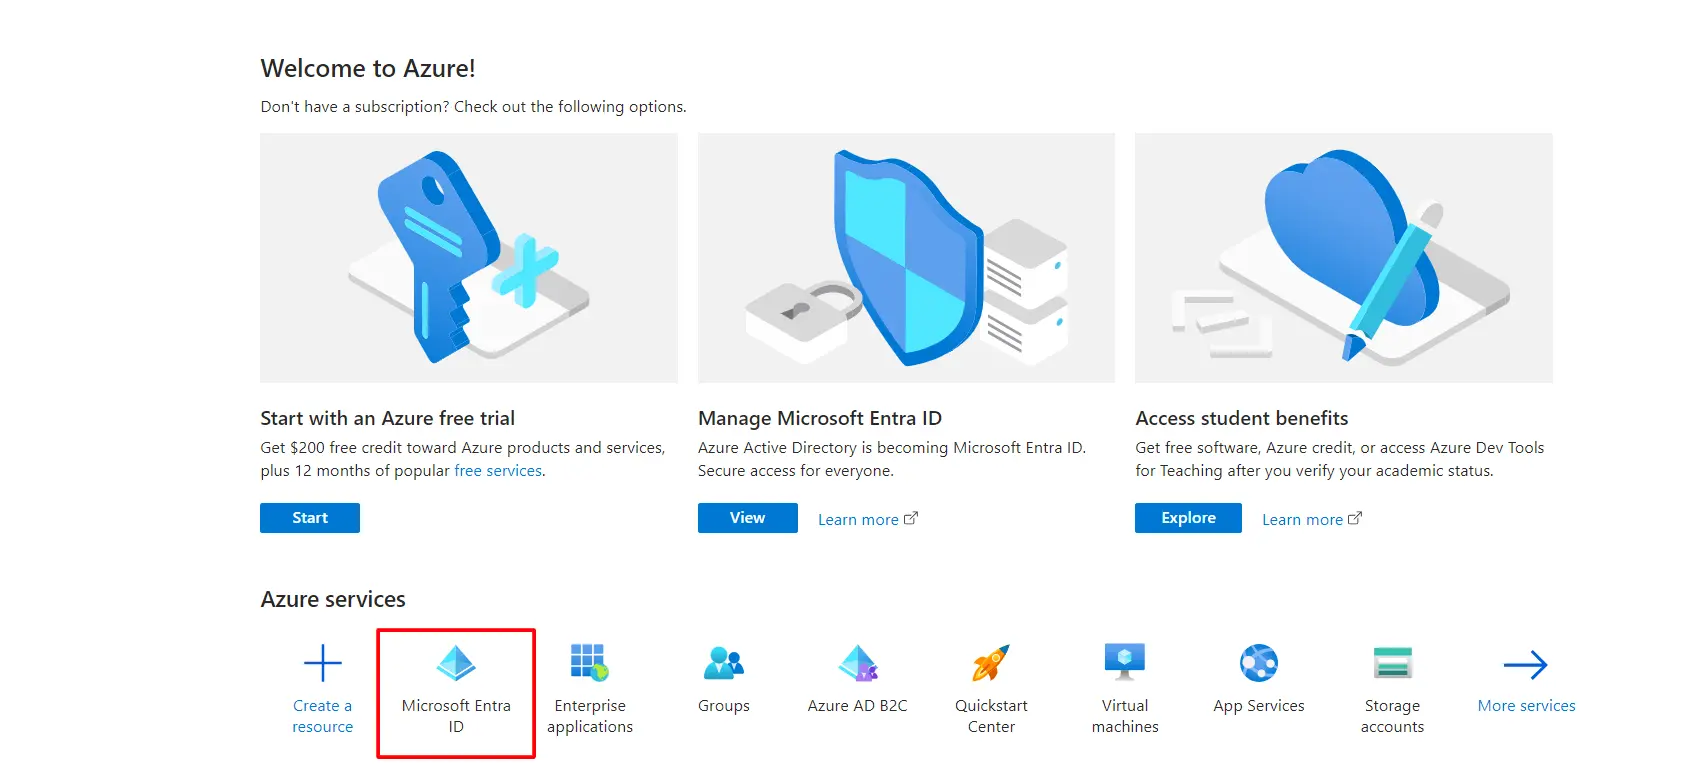Click the App Services label
Image resolution: width=1695 pixels, height=770 pixels.
(x=1259, y=706)
